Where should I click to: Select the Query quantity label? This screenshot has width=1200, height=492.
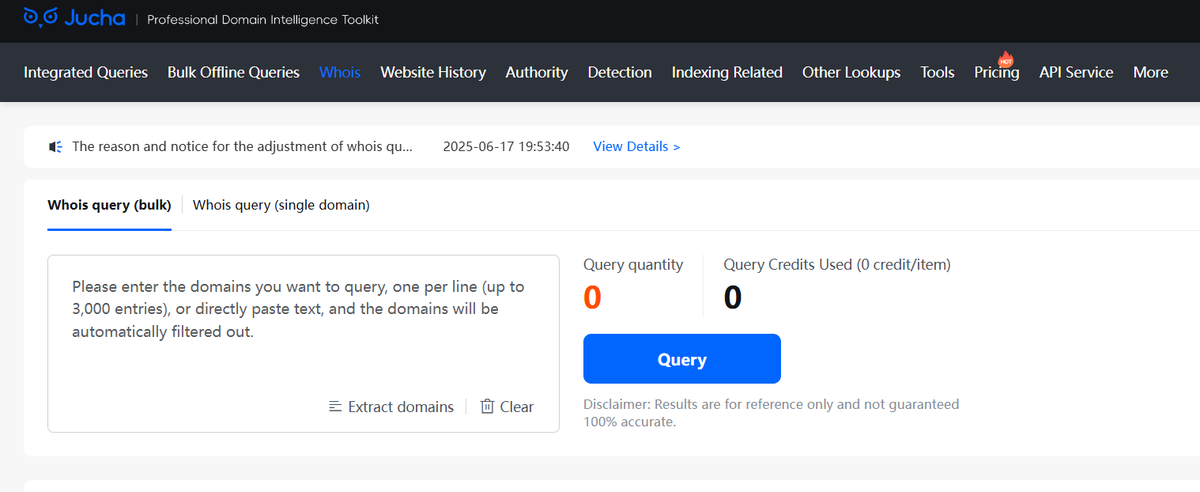click(x=634, y=265)
